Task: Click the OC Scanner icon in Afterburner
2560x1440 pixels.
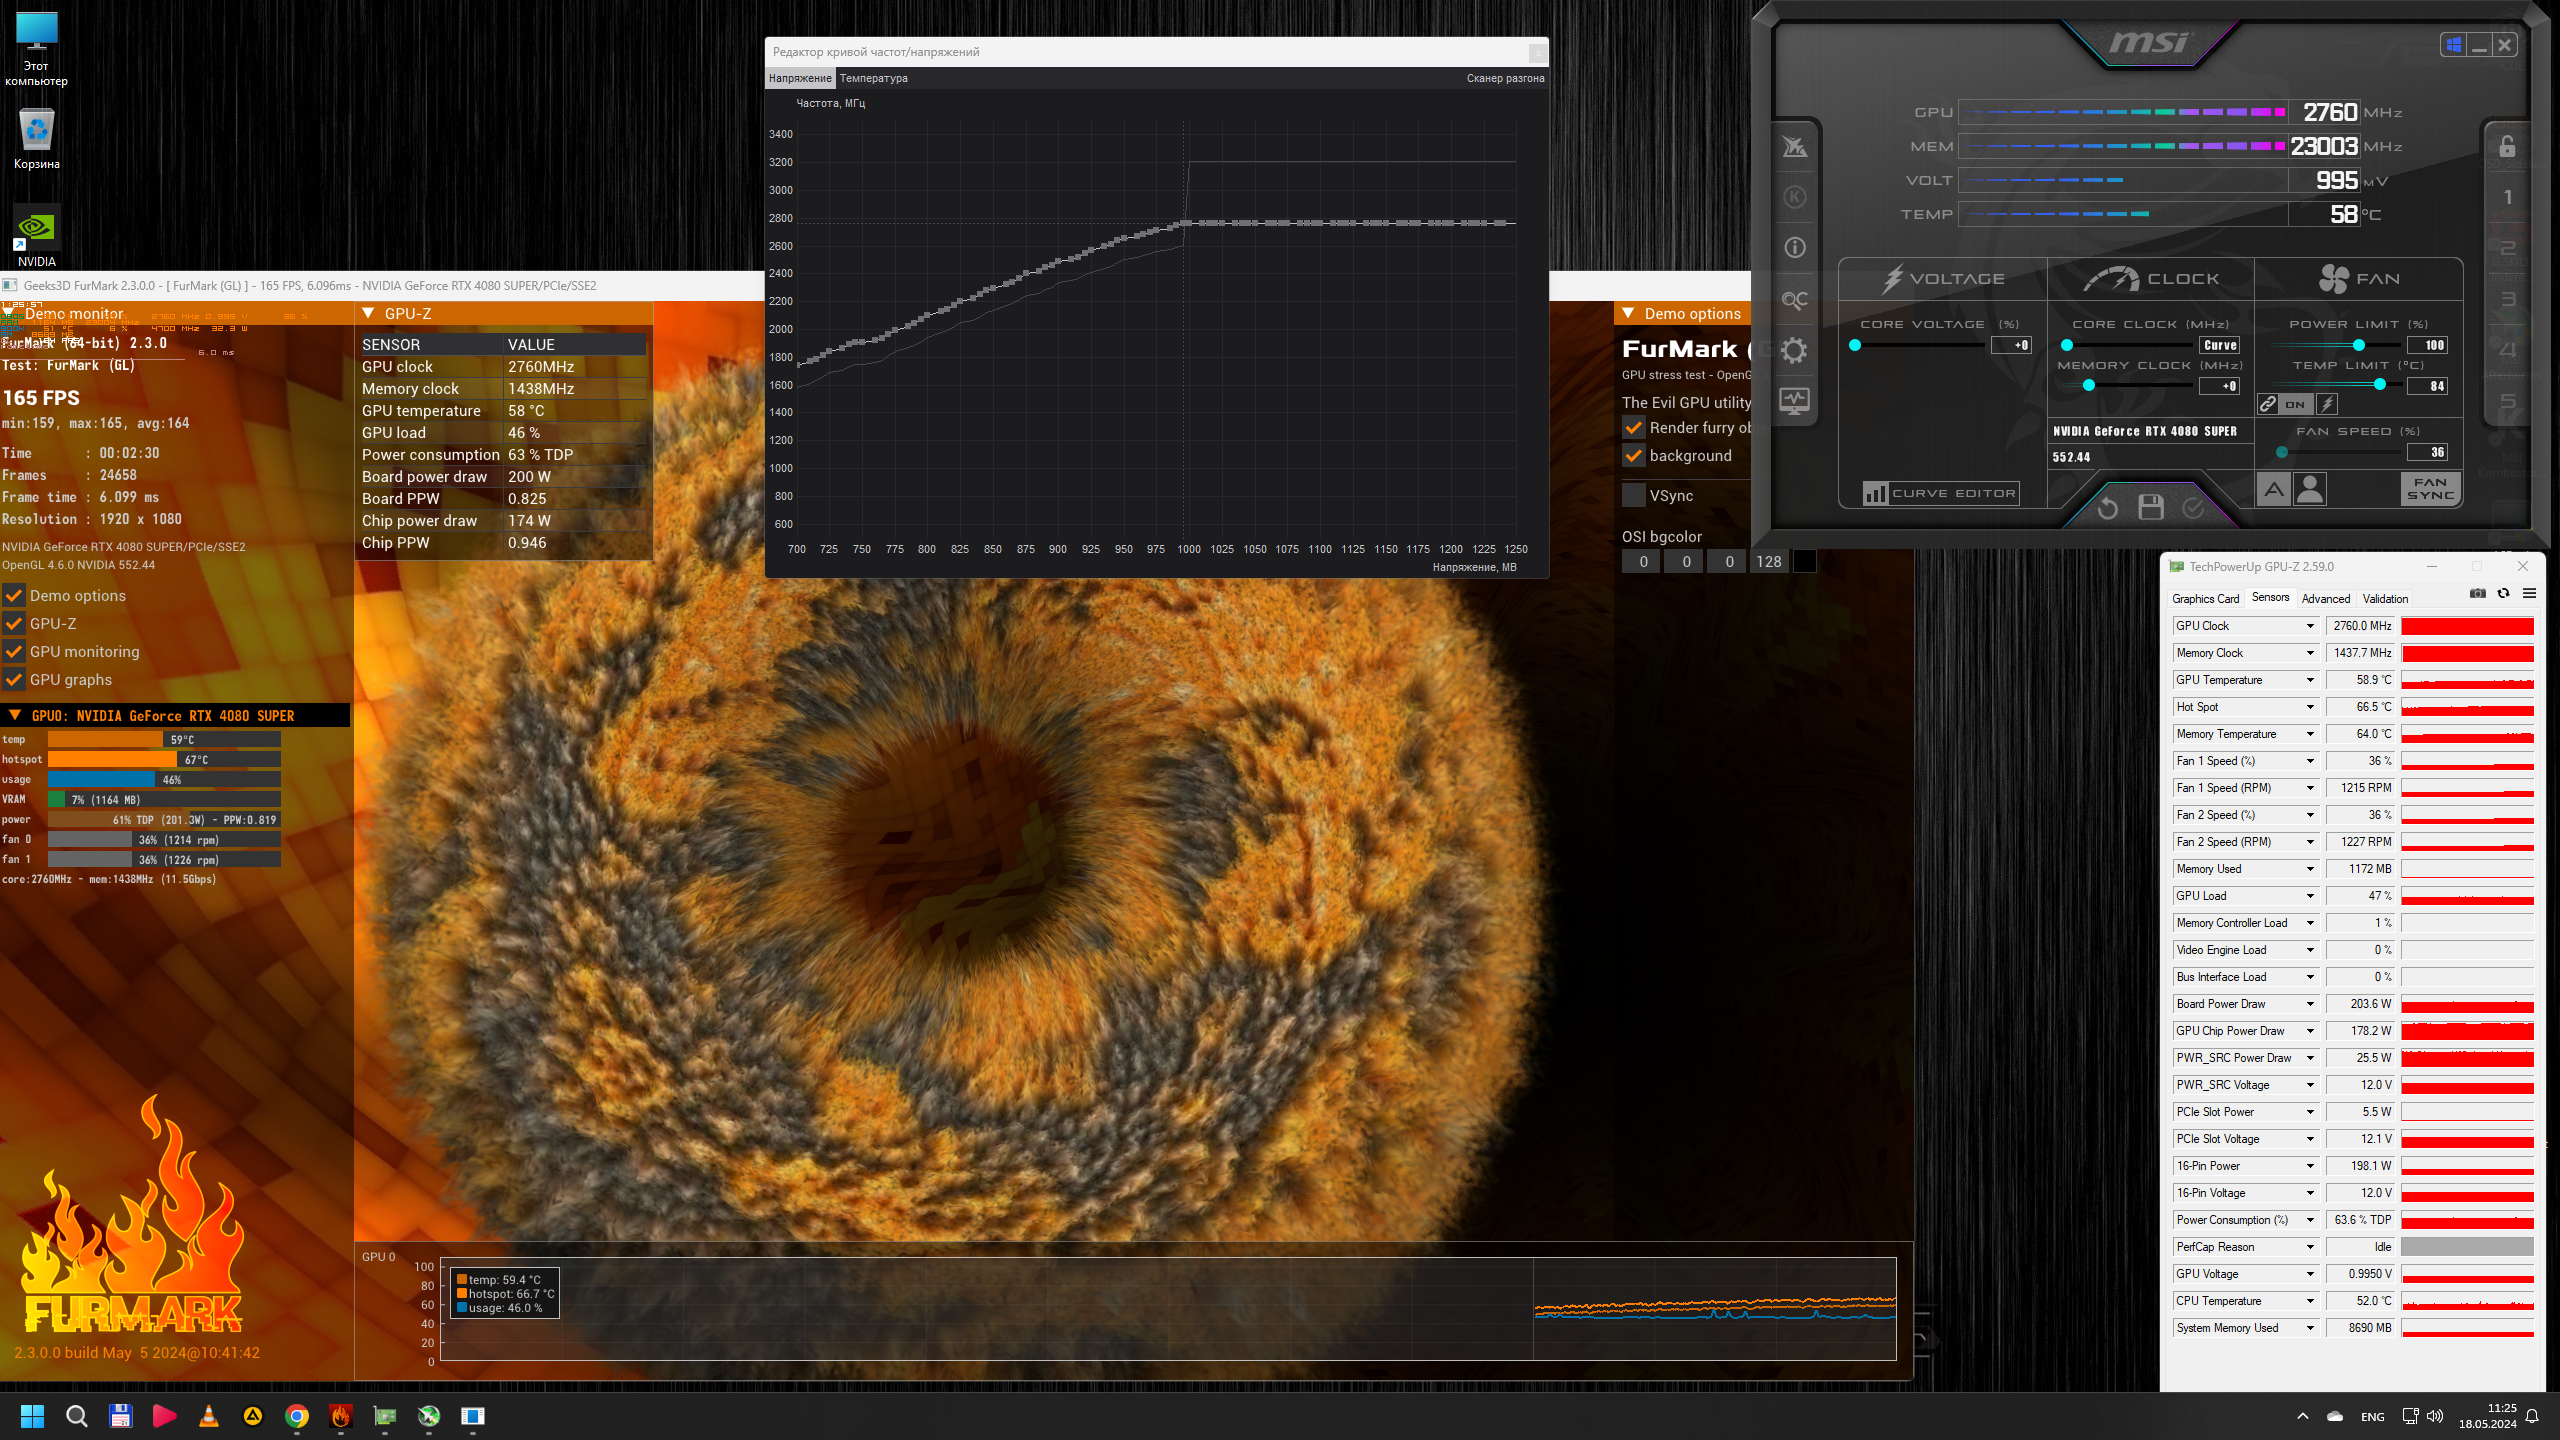Action: [x=1794, y=300]
